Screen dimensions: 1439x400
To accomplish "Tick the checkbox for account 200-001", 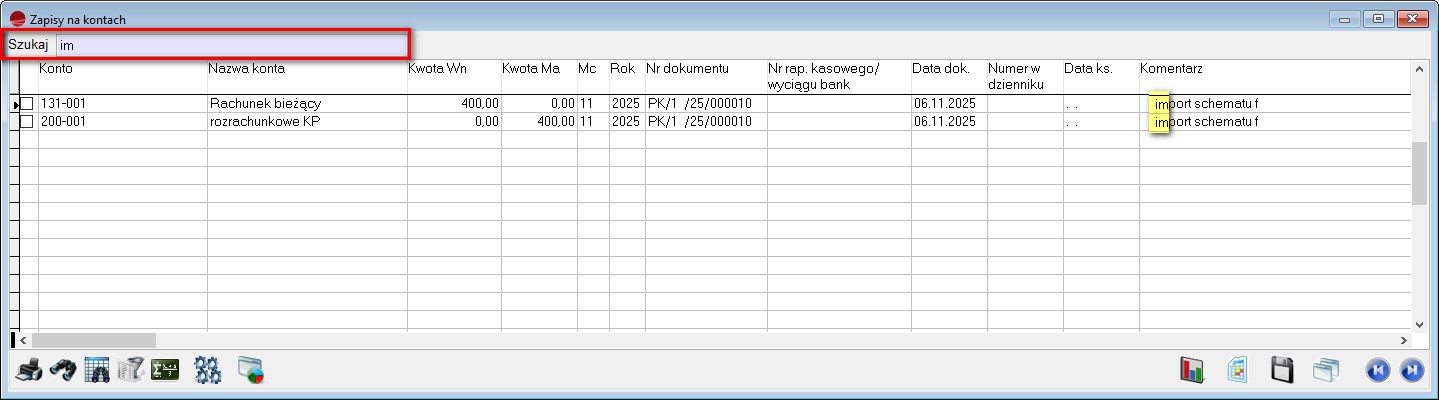I will tap(27, 122).
